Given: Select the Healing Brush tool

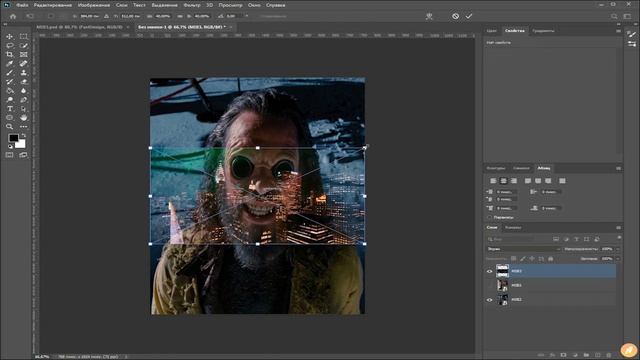Looking at the screenshot, I should 24,64.
